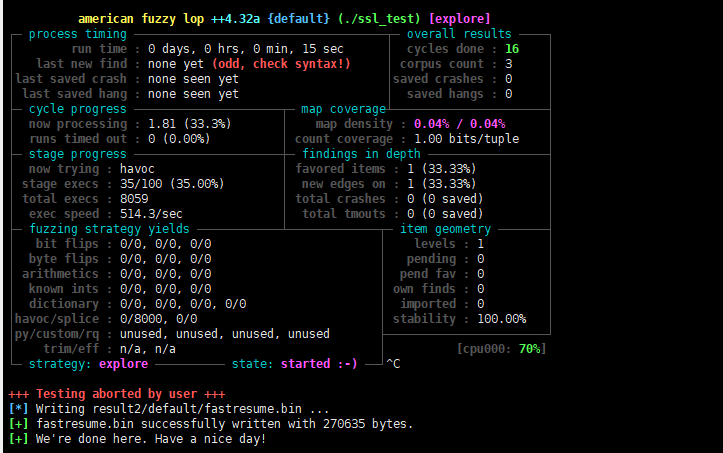Viewport: 723px width, 453px height.
Task: Click the 'bit flips' row label
Action: tap(67, 244)
